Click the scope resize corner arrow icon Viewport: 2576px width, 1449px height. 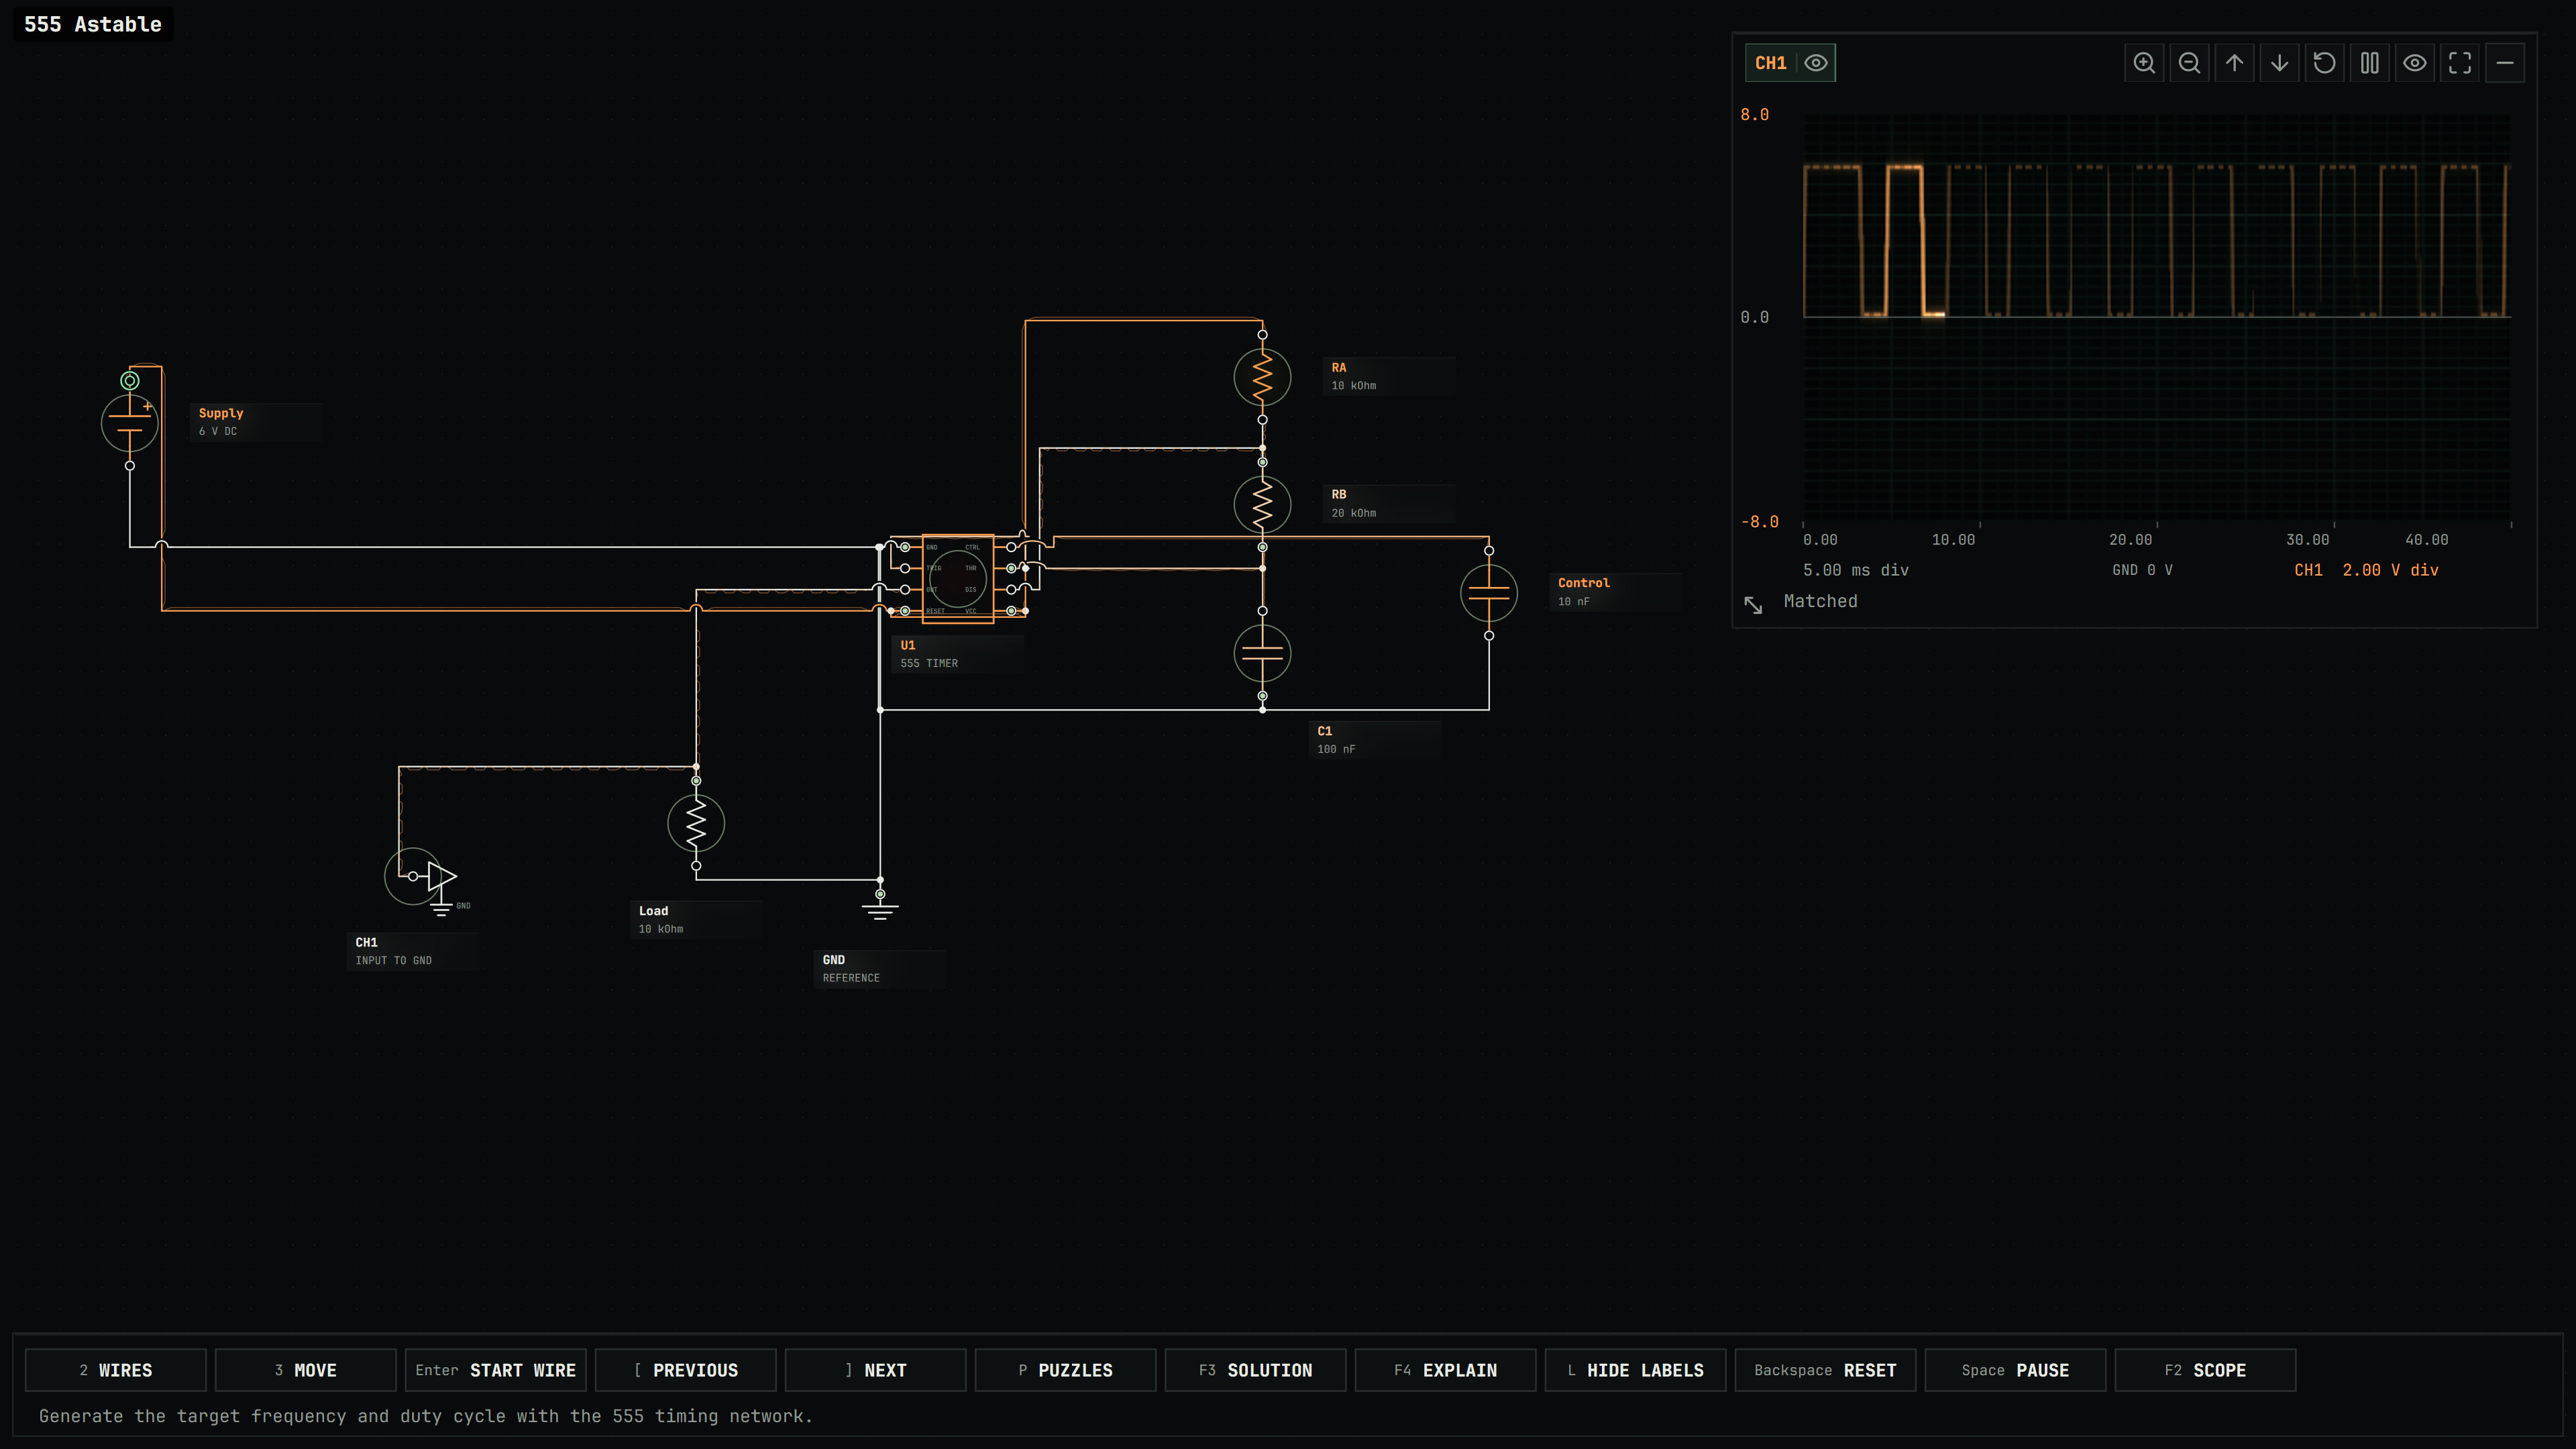(x=1753, y=604)
